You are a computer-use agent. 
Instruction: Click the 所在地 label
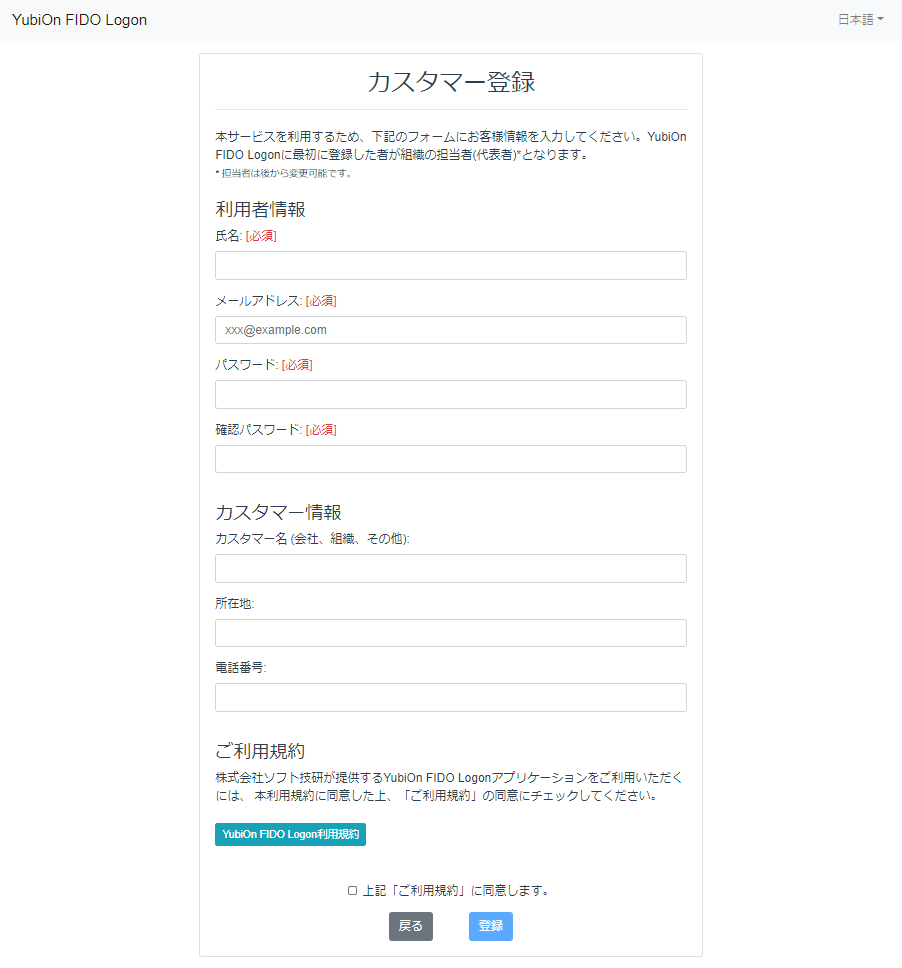235,604
